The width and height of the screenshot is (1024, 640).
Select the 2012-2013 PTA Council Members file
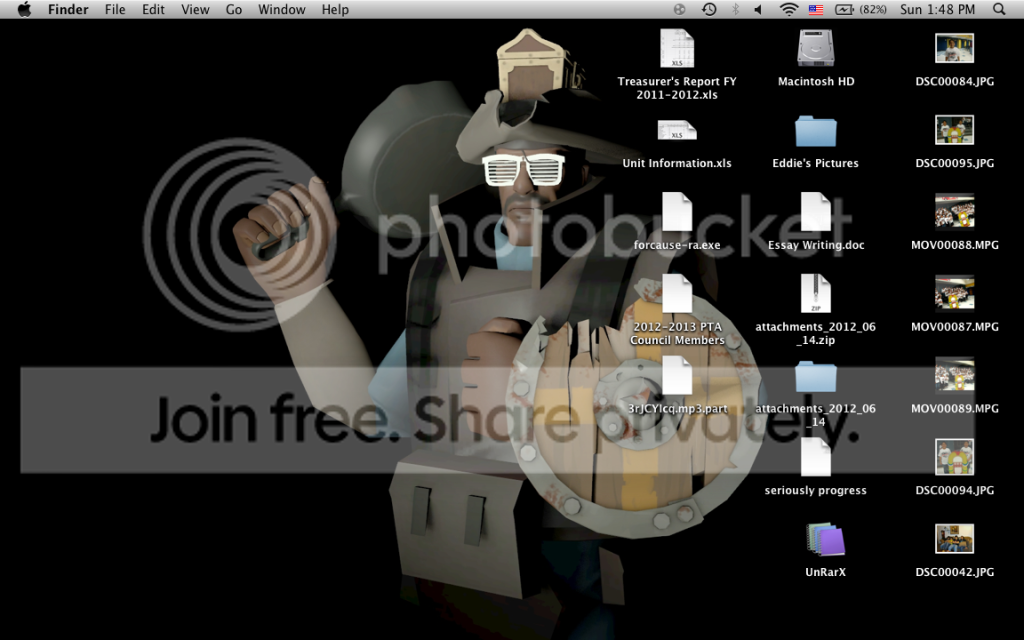[x=677, y=293]
